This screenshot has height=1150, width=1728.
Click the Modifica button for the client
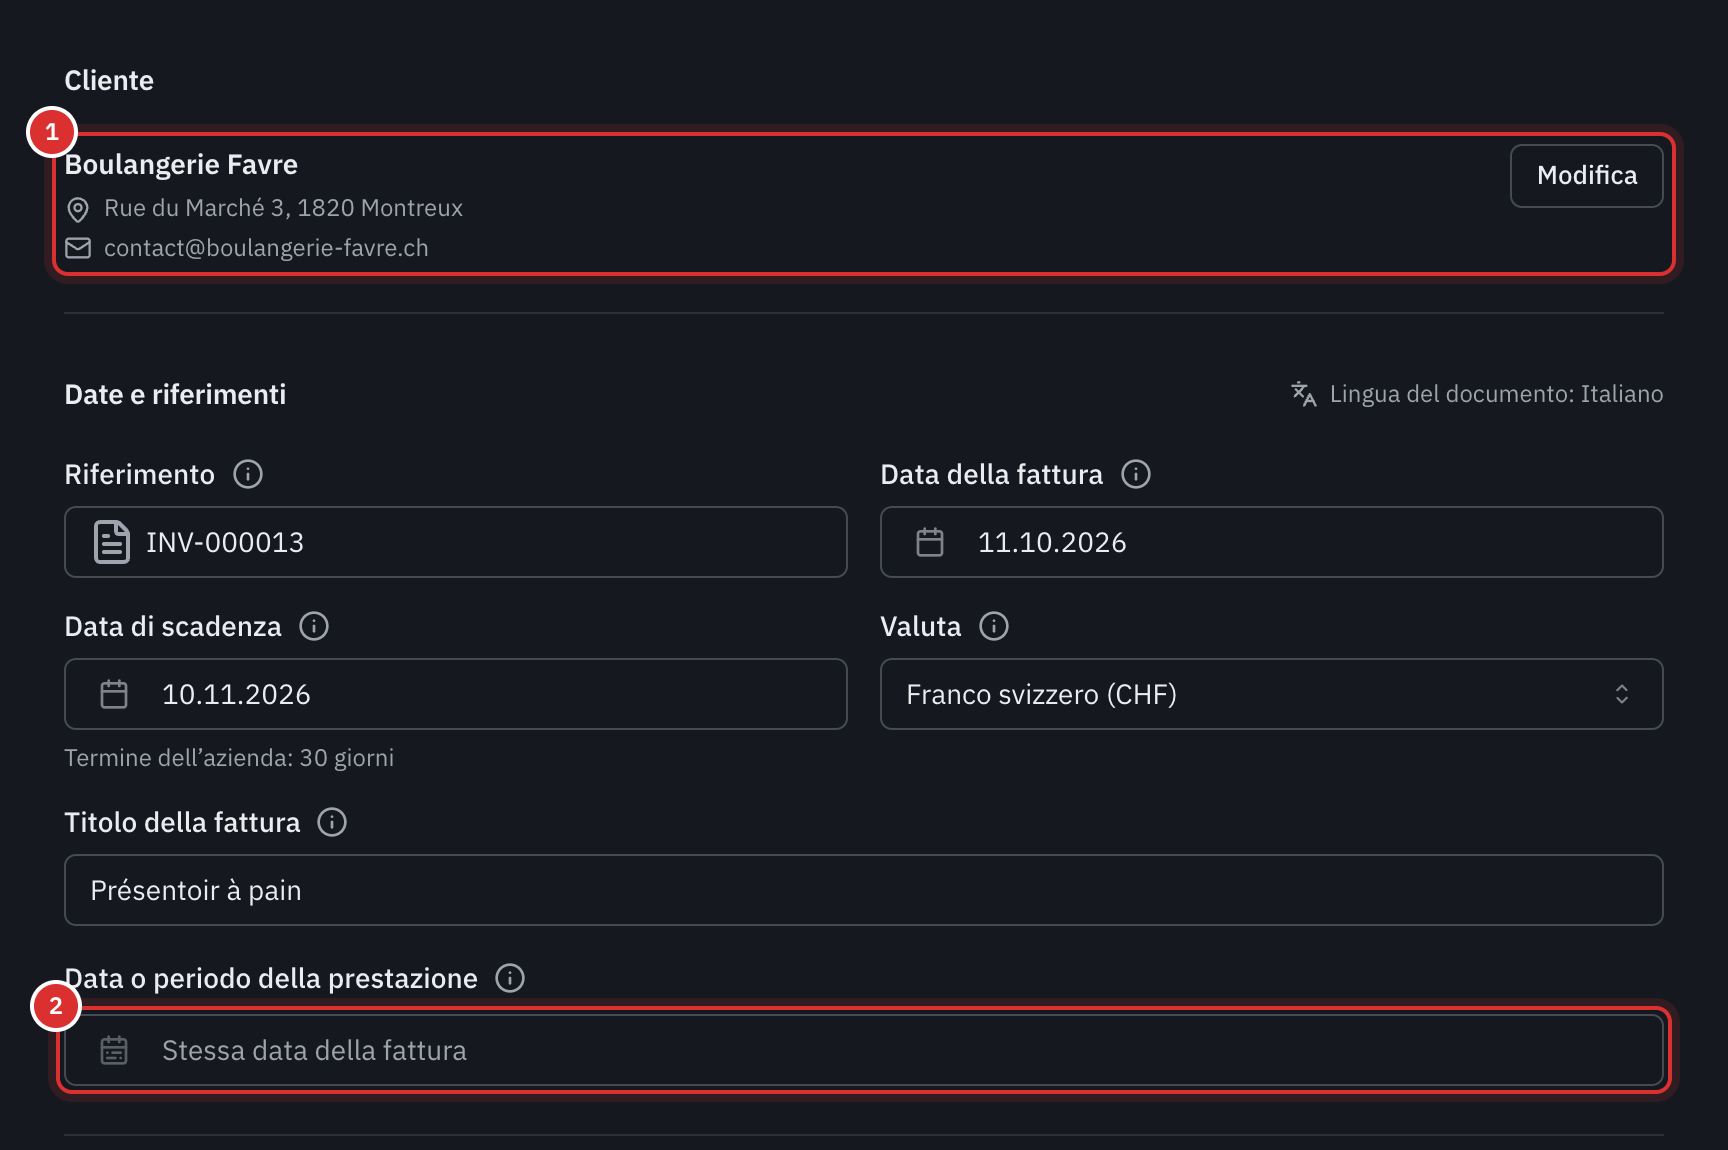pyautogui.click(x=1586, y=176)
